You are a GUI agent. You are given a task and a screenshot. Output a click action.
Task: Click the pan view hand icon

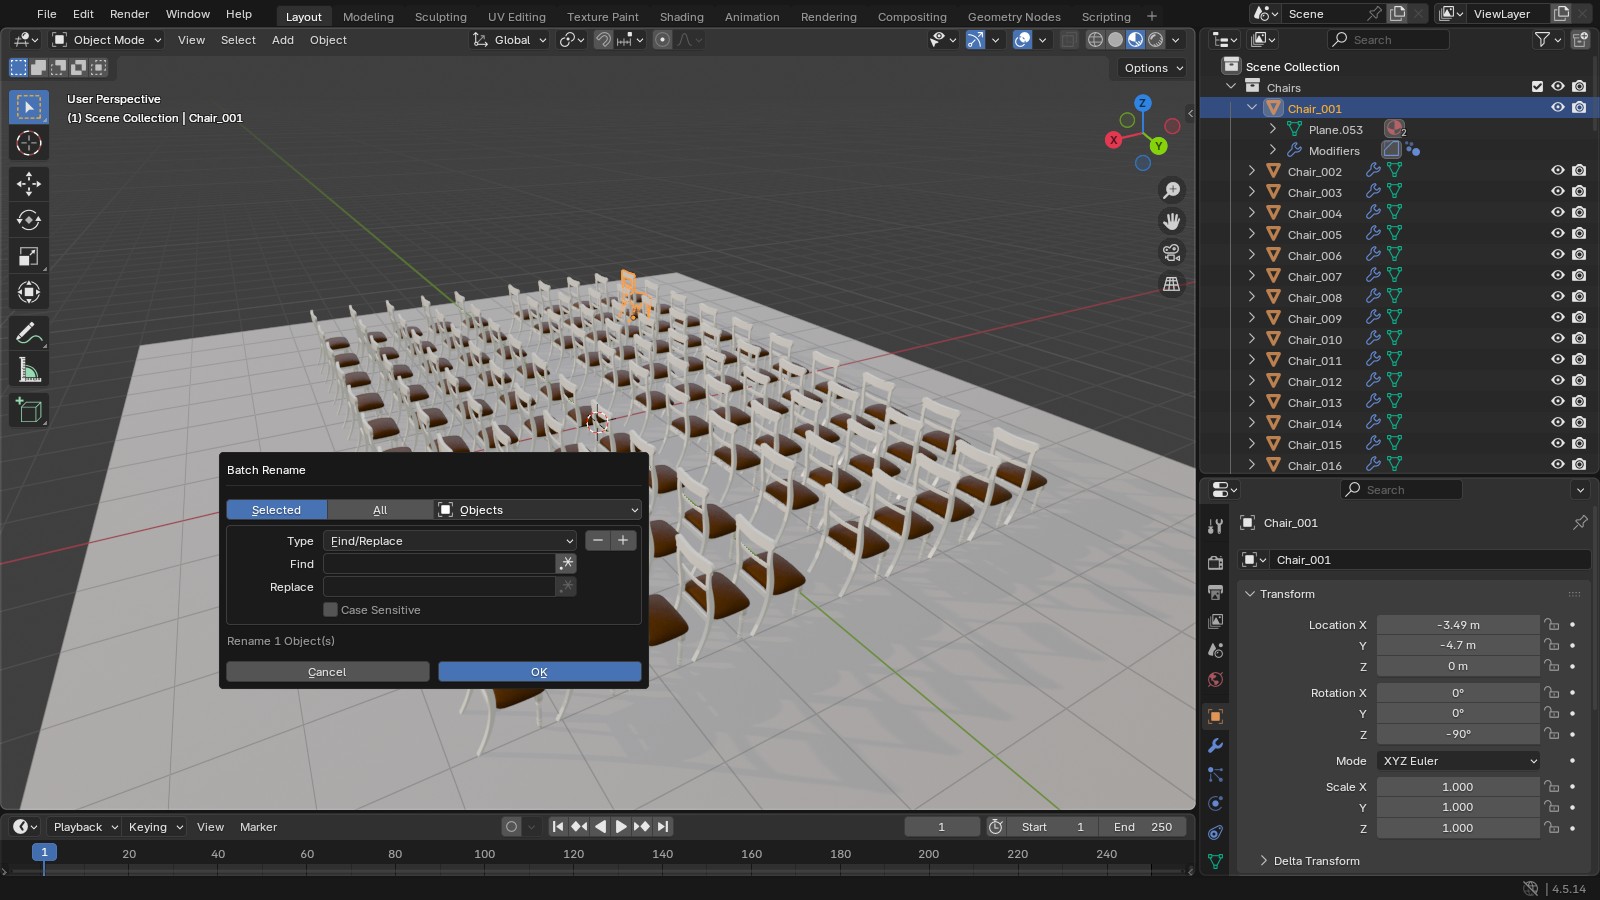point(1172,221)
